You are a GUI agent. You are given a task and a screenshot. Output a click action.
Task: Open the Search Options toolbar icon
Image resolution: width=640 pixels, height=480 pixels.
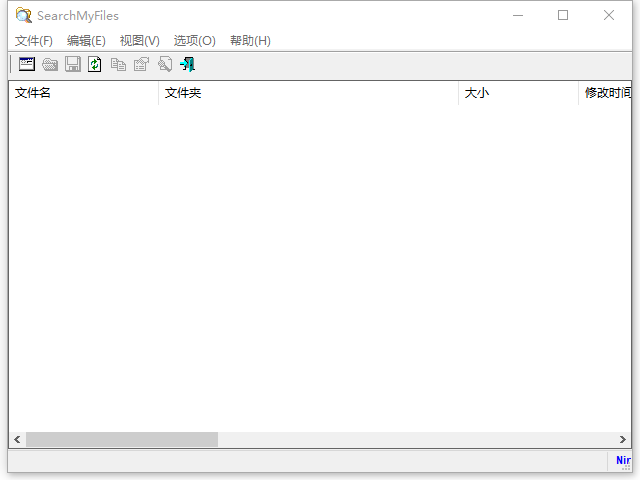click(27, 64)
